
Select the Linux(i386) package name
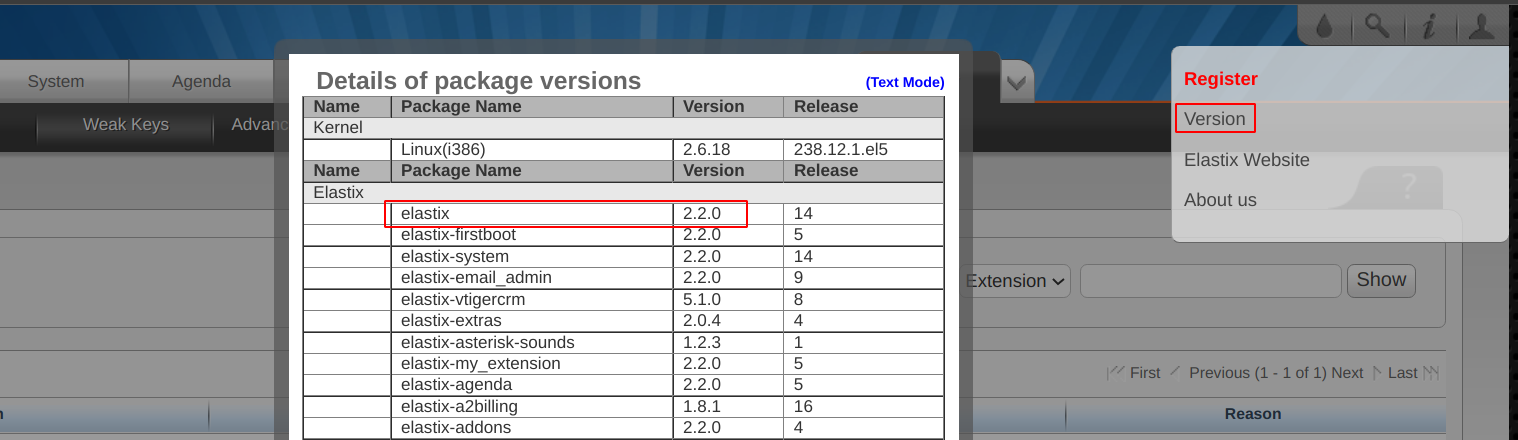(443, 149)
